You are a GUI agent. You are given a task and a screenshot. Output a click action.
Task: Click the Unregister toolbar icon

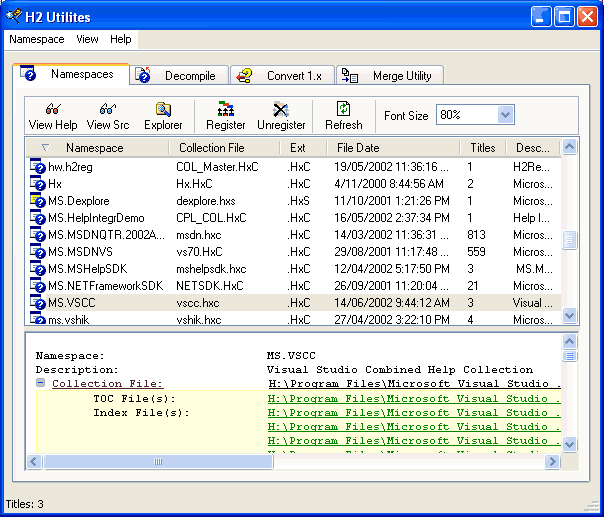tap(281, 109)
